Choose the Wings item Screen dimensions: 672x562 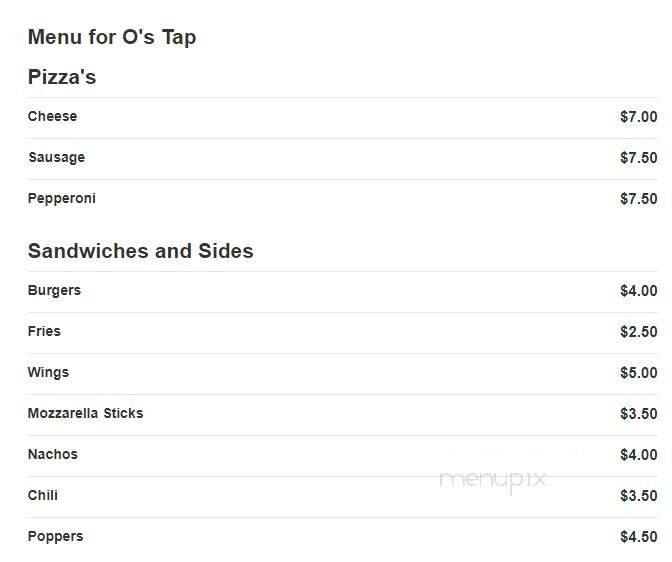(x=48, y=372)
